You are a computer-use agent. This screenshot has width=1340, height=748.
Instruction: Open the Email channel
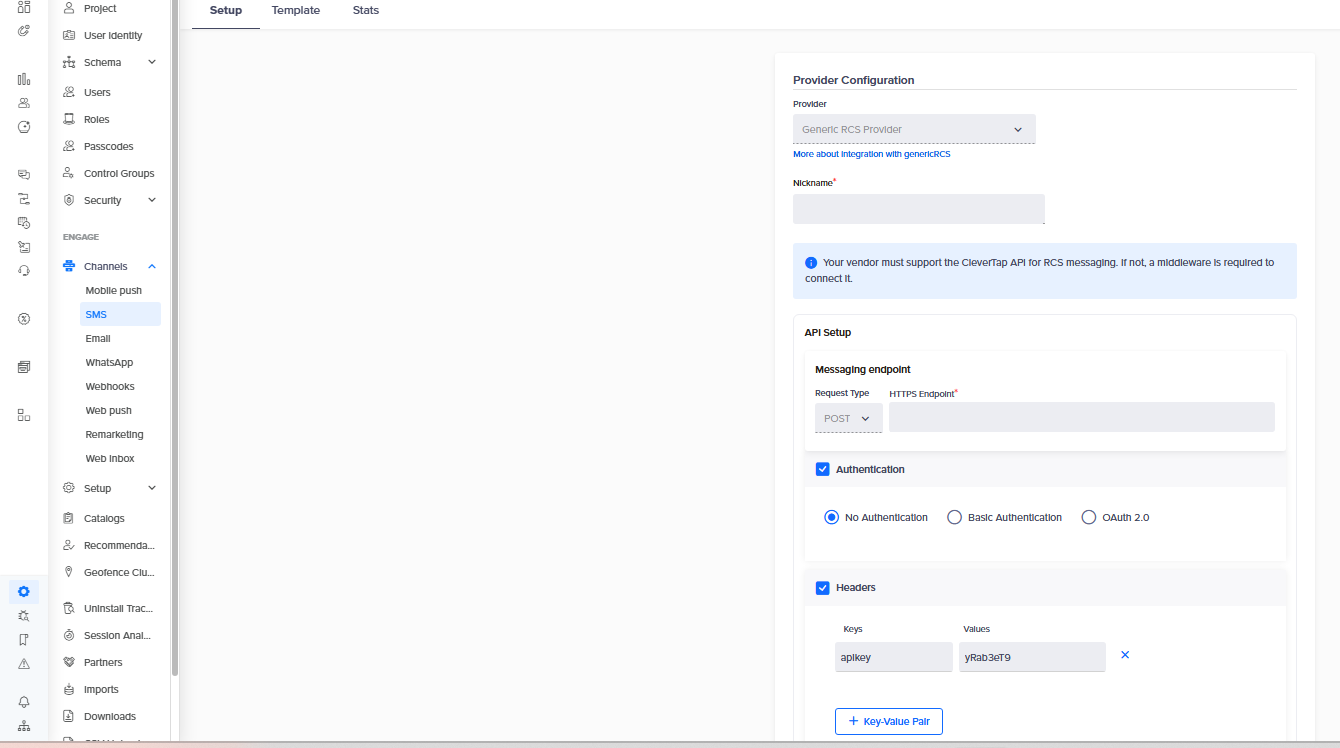(x=98, y=338)
